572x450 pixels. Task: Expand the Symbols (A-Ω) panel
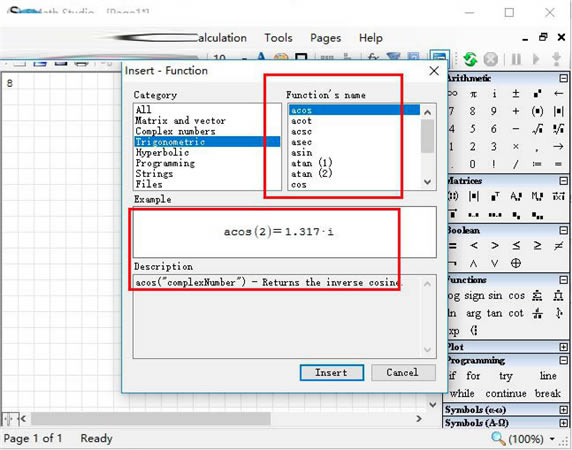[x=564, y=423]
